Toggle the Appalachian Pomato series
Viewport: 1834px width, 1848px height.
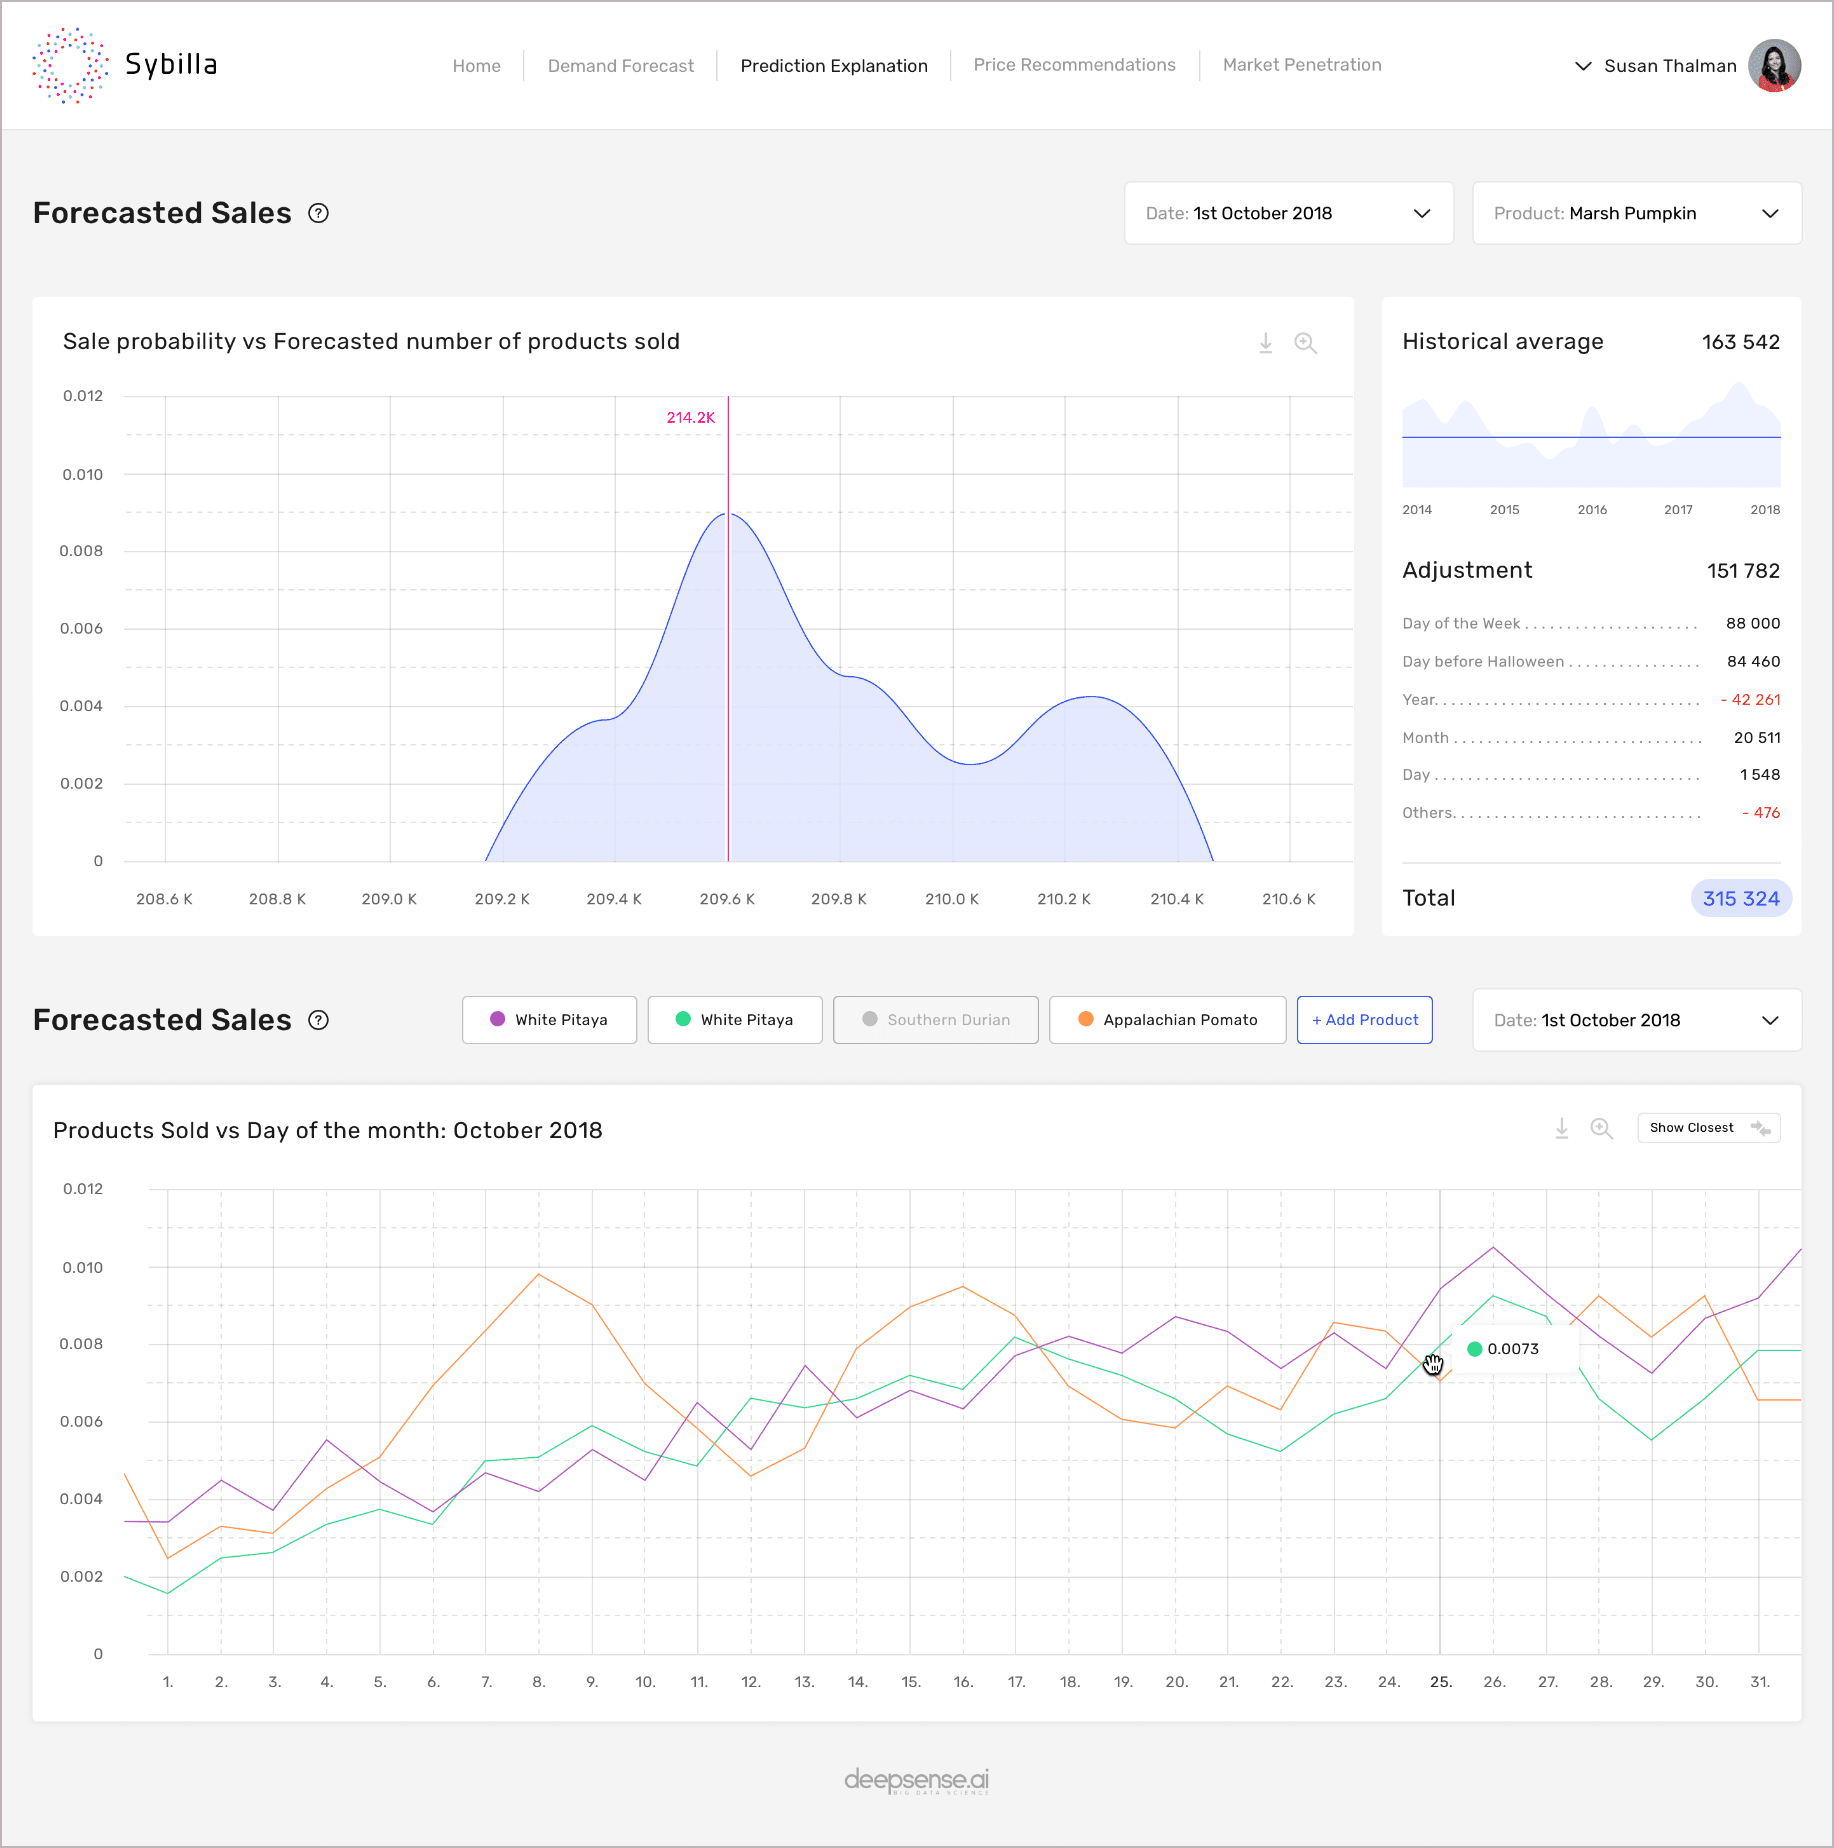coord(1167,1020)
